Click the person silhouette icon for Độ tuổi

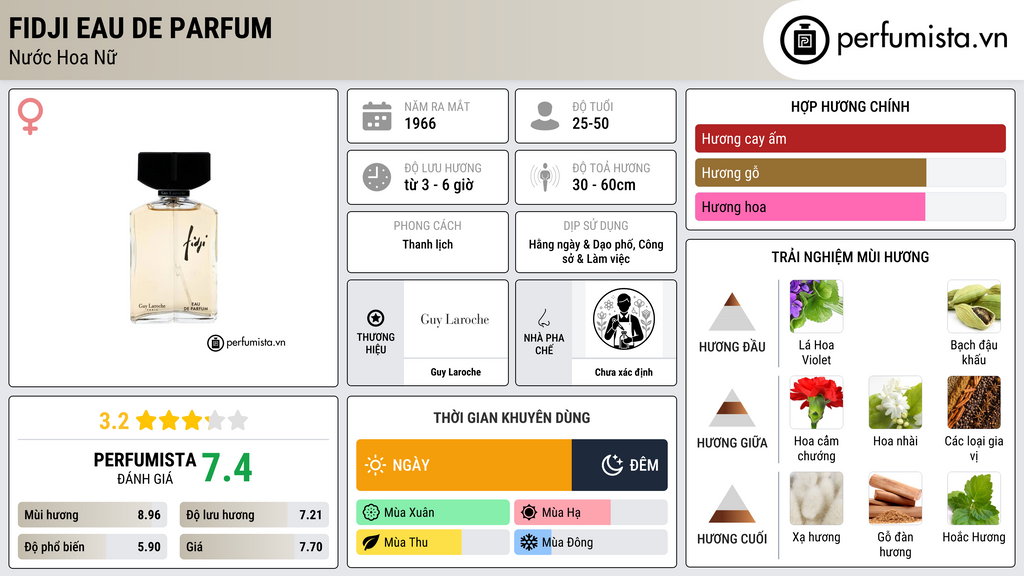click(545, 116)
